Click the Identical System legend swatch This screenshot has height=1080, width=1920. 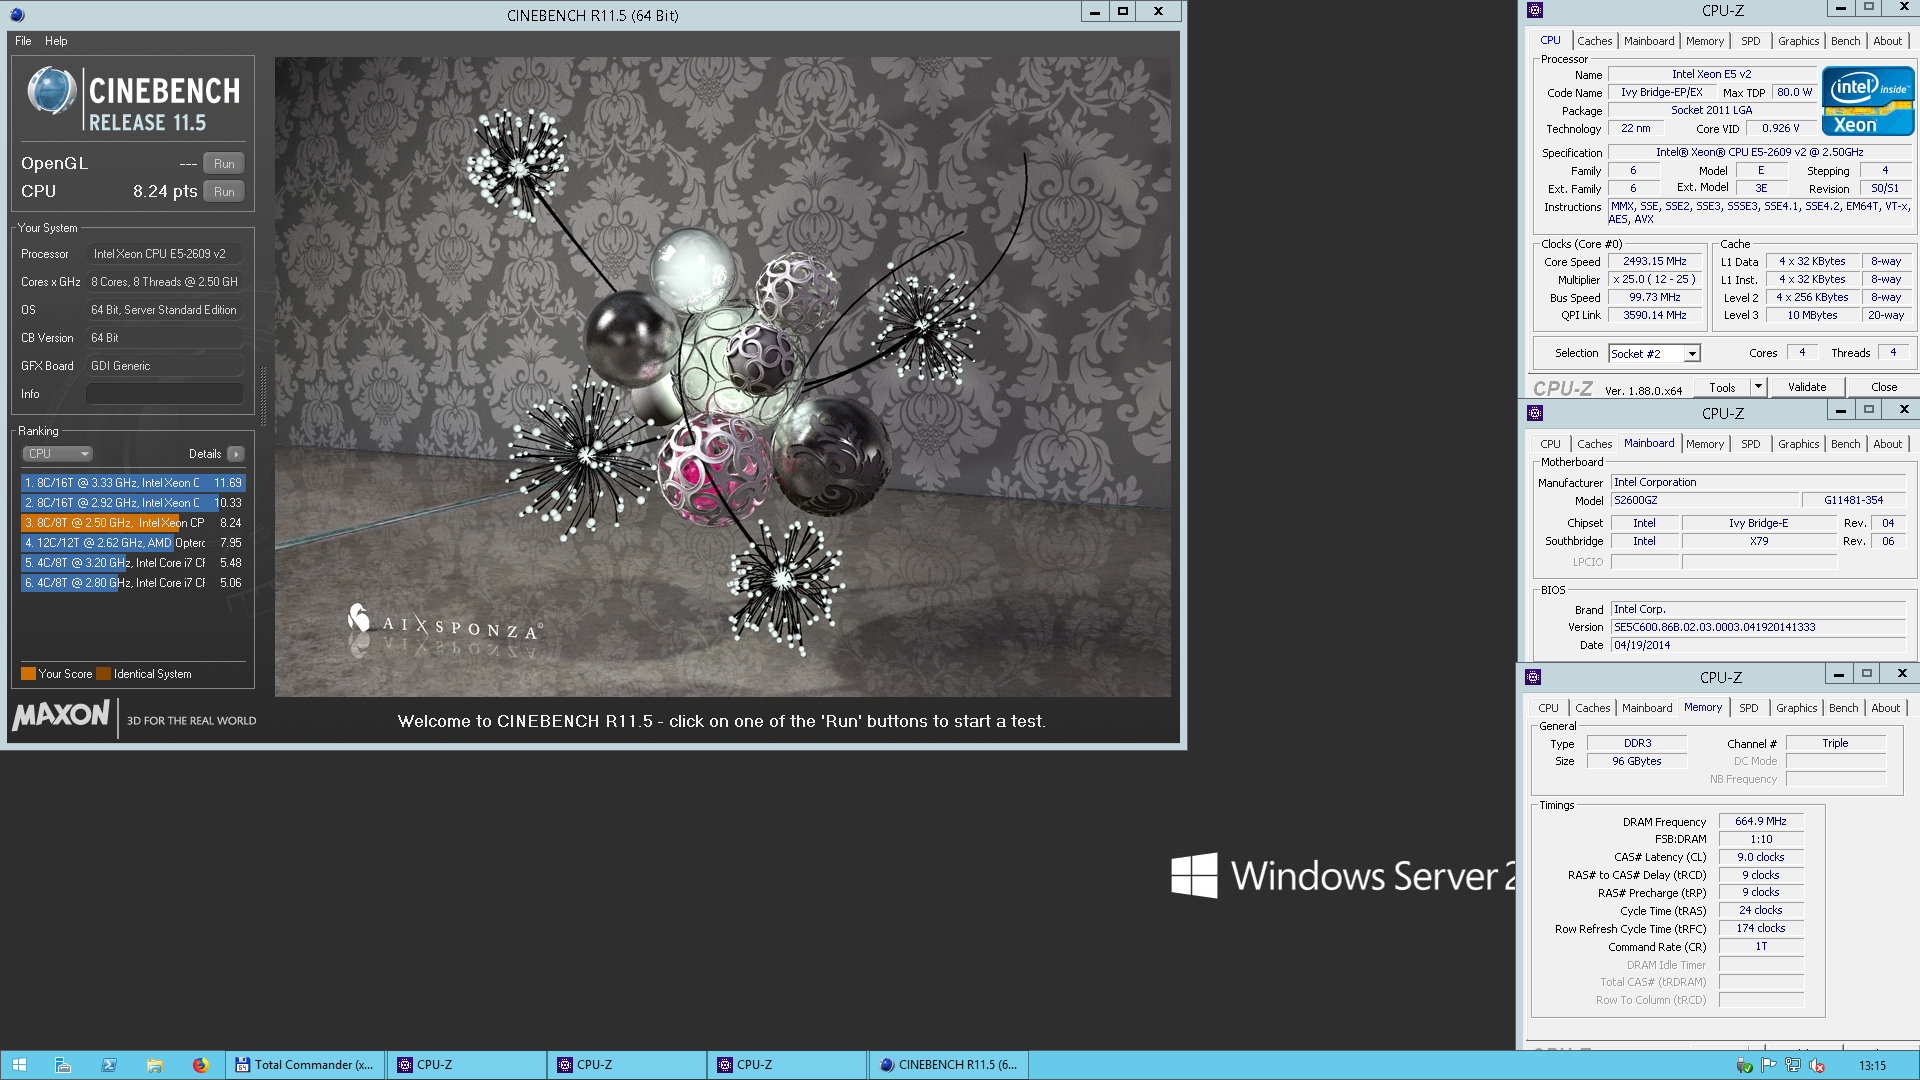point(103,674)
